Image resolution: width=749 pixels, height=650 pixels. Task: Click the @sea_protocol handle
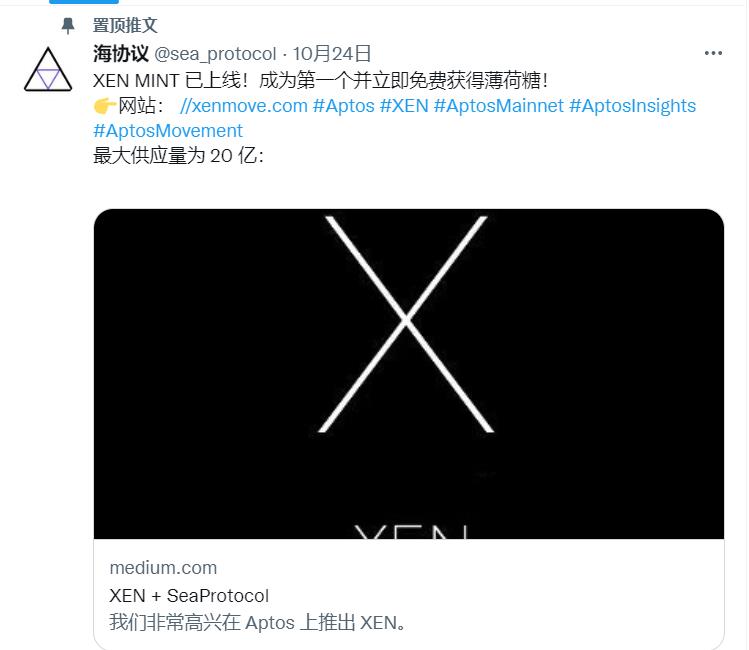click(215, 54)
